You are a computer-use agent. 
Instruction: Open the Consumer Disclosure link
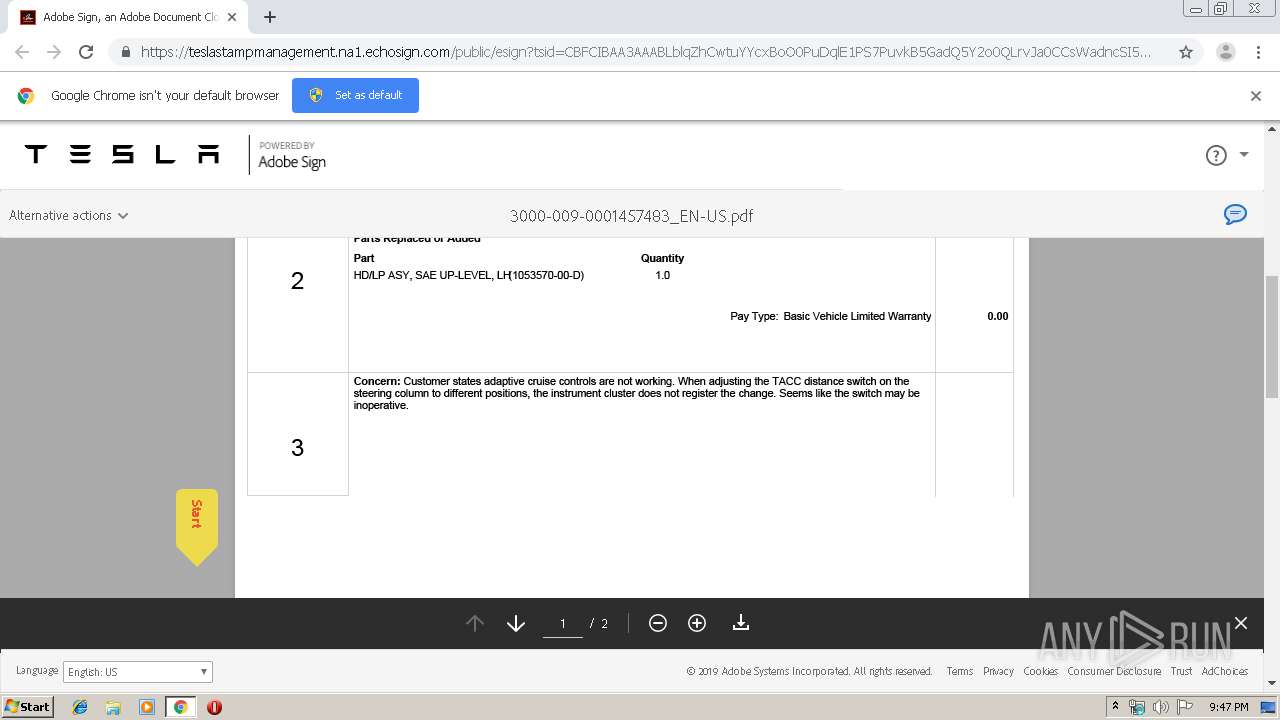(1114, 671)
